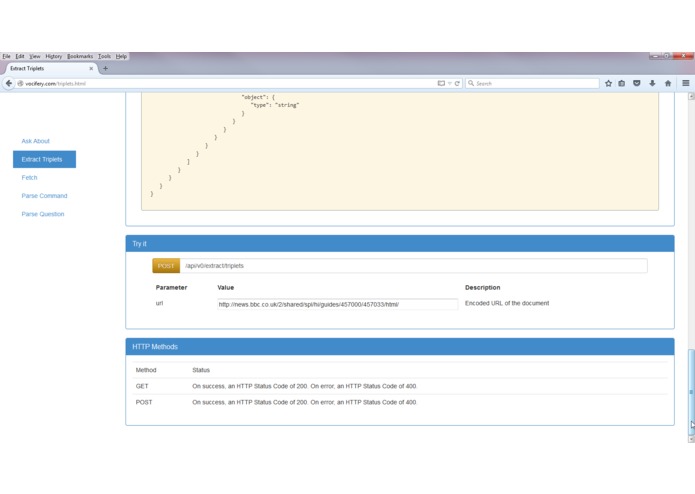The image size is (695, 494).
Task: Select Extract Triplets in the sidebar
Action: 44,159
